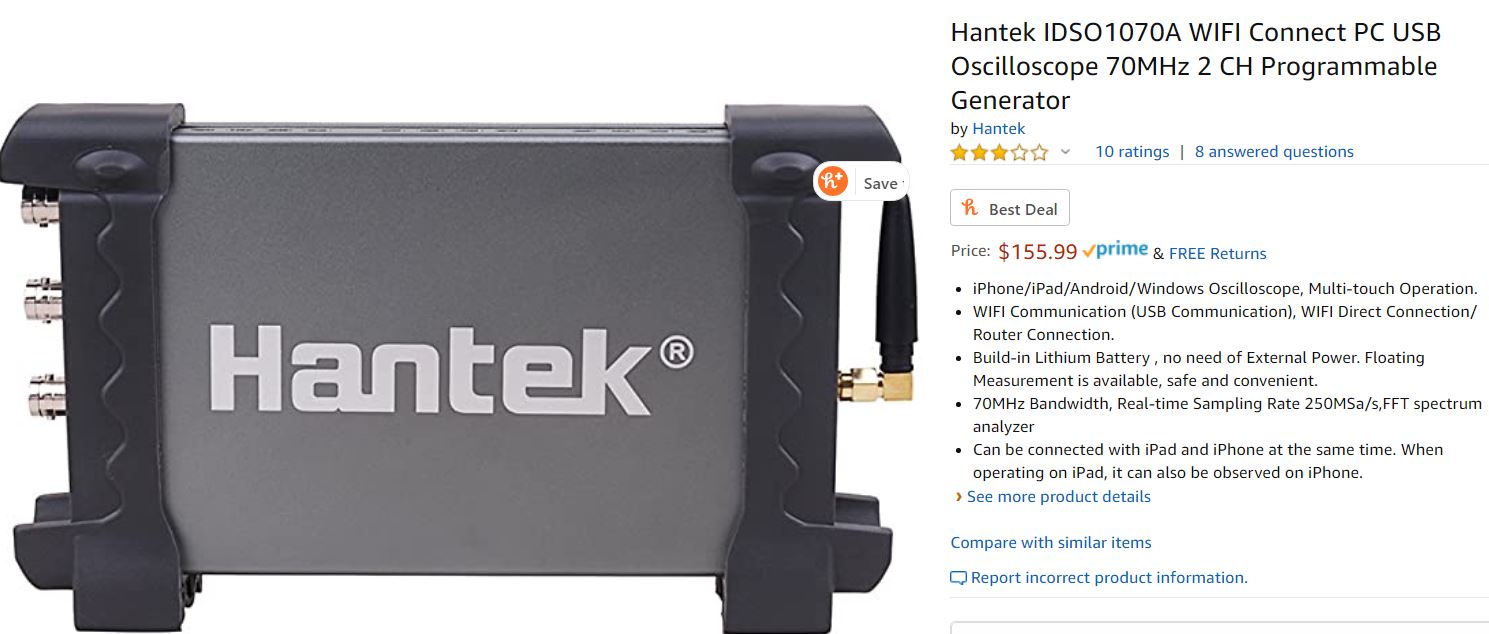
Task: Click the speech bubble report icon
Action: coord(958,578)
